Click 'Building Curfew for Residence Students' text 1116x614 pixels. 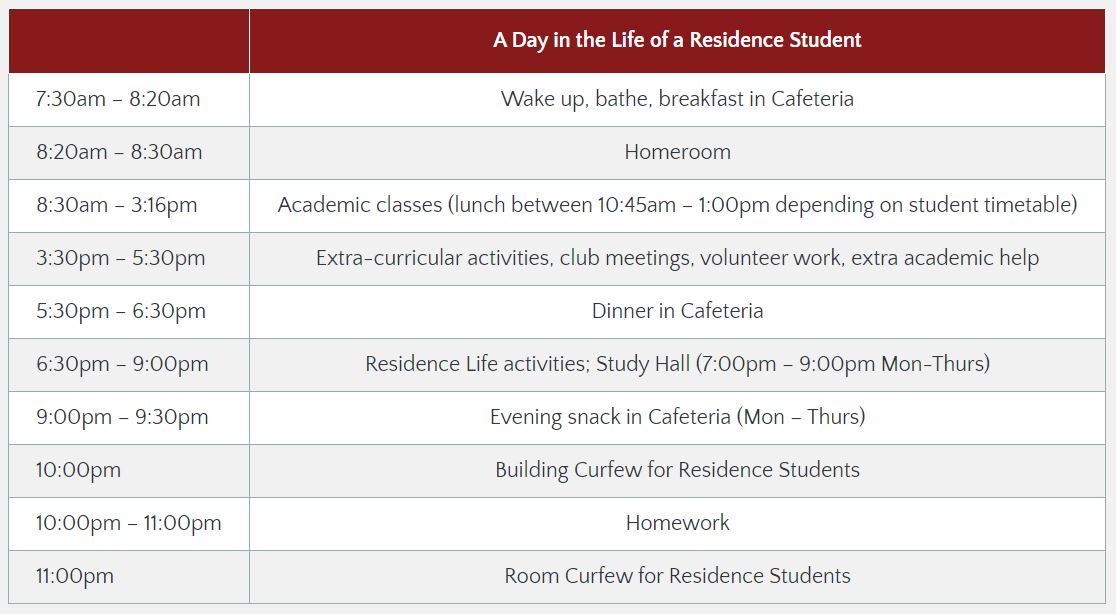(x=677, y=470)
